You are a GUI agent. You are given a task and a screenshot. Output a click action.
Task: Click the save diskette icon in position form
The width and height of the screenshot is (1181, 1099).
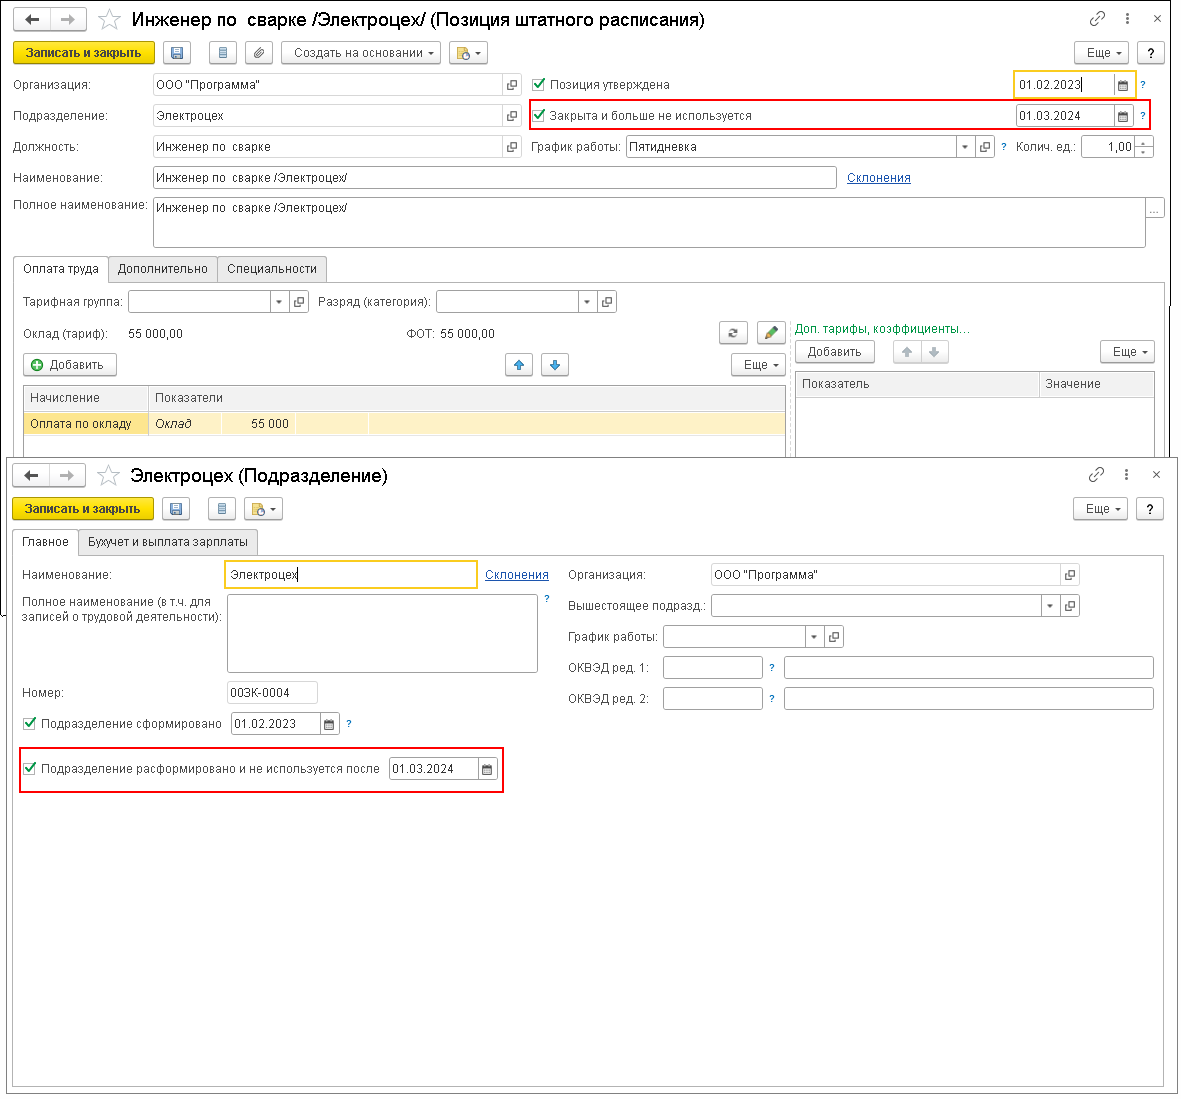tap(177, 53)
